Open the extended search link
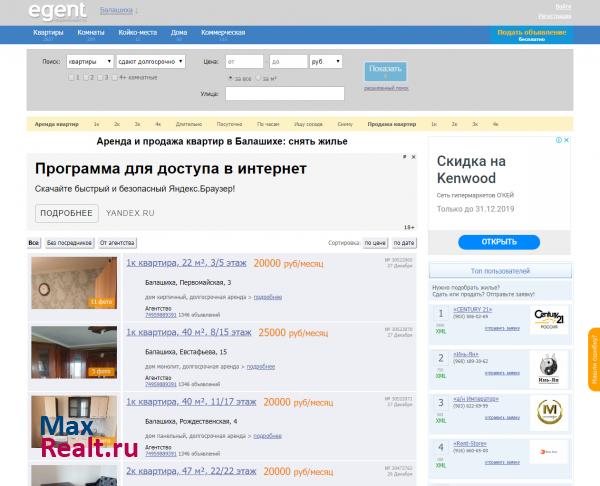The width and height of the screenshot is (600, 486). (386, 88)
